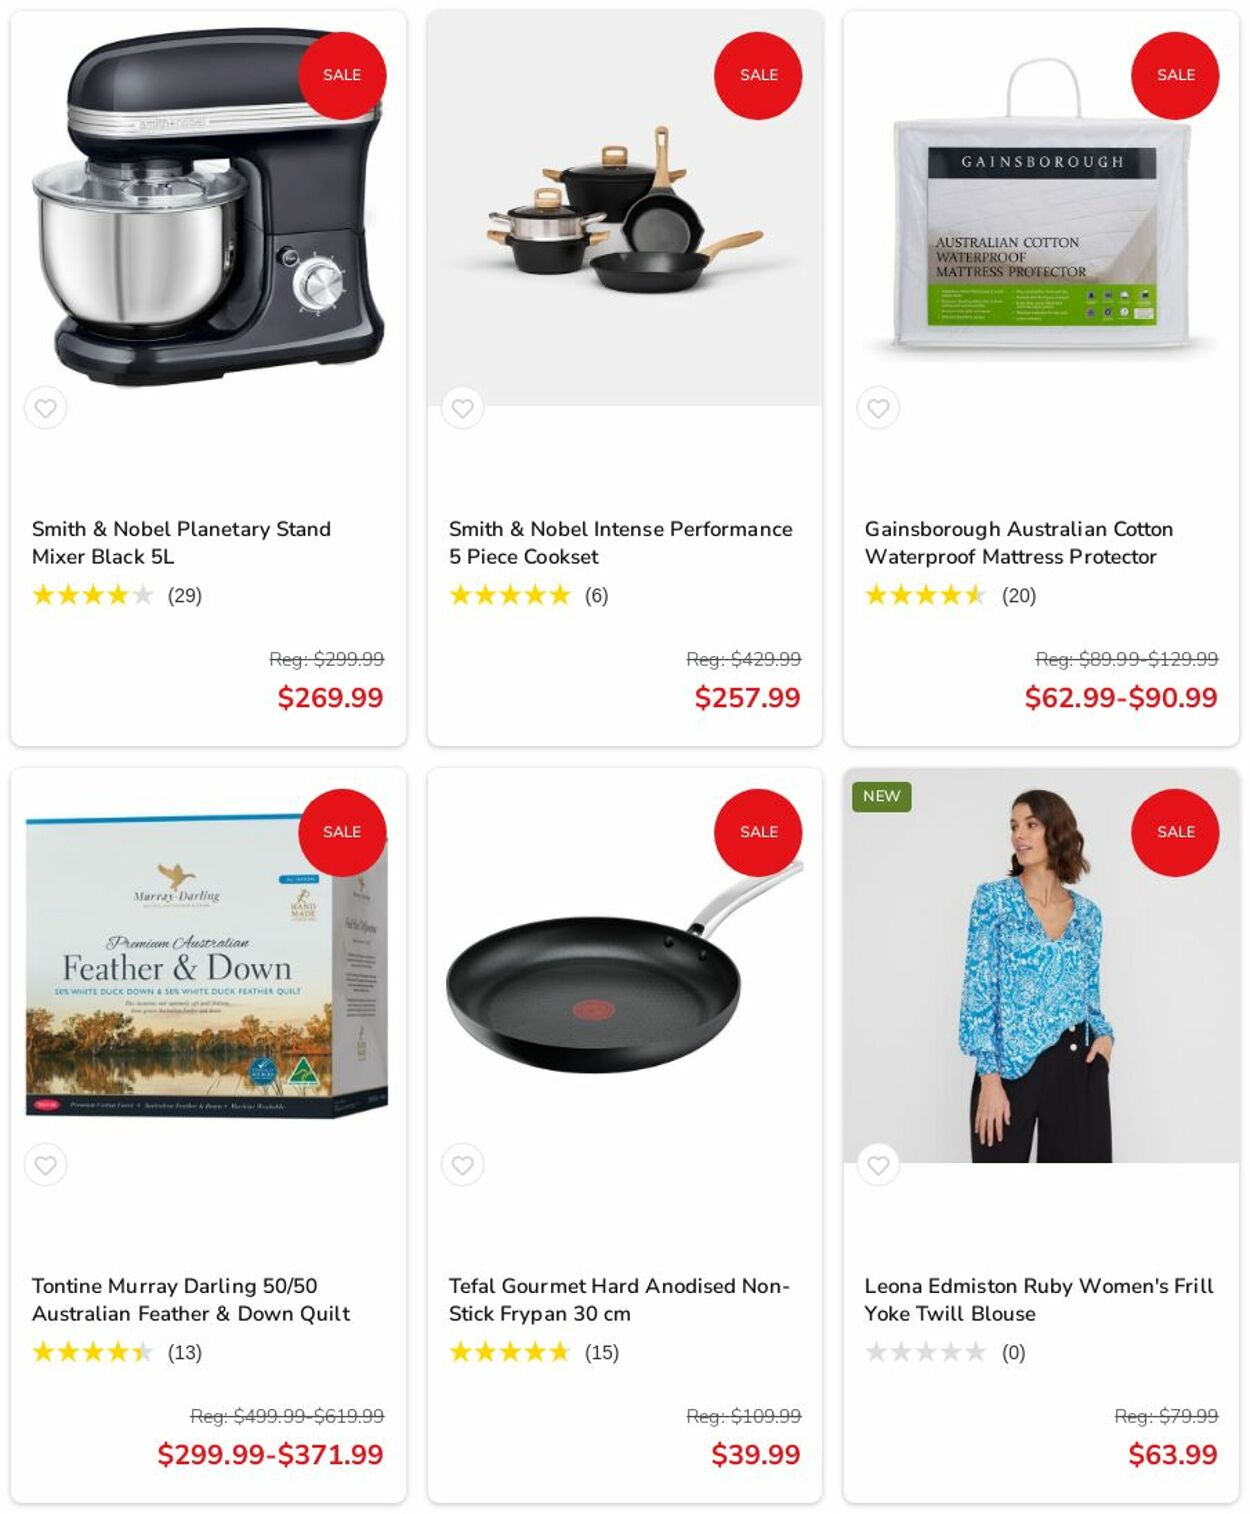The image size is (1250, 1514).
Task: Open the Smith & Nobel Planetary Stand Mixer link
Action: (x=181, y=542)
